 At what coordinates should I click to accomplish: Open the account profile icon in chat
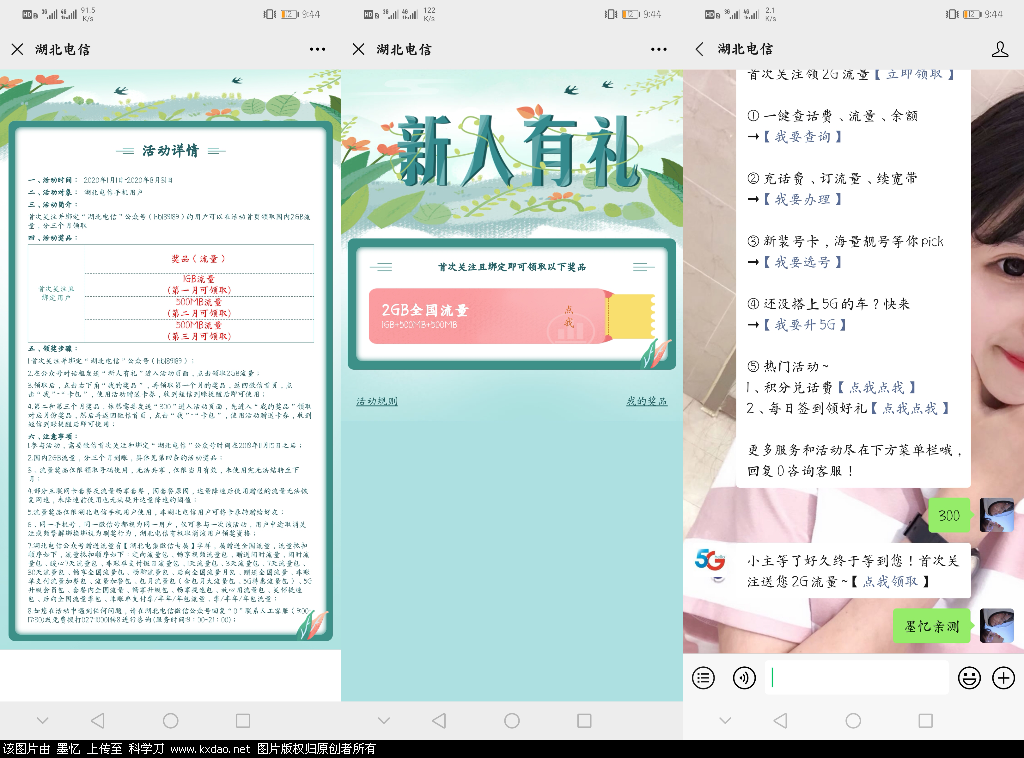(1000, 49)
